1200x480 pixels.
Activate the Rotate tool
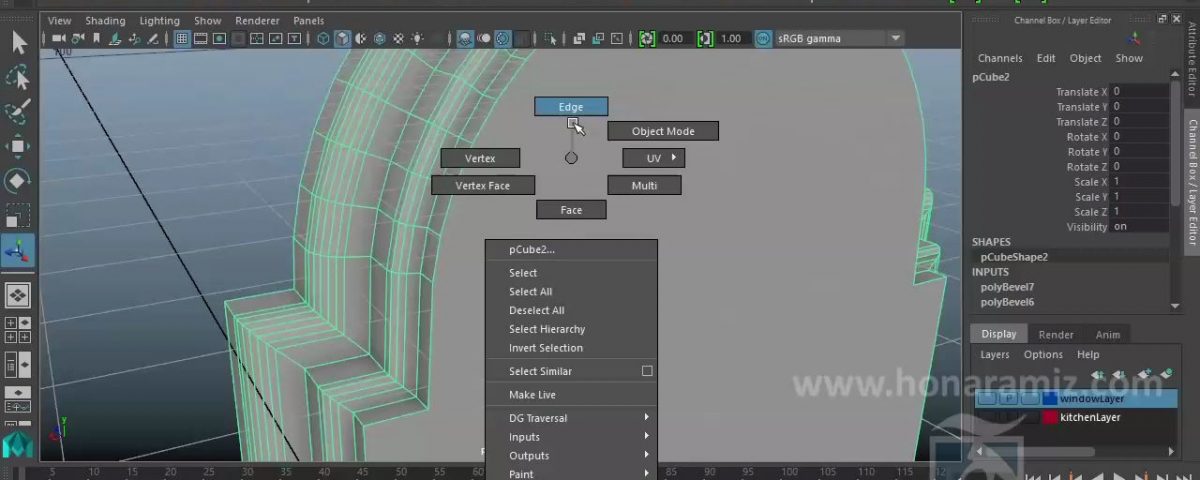coord(18,181)
